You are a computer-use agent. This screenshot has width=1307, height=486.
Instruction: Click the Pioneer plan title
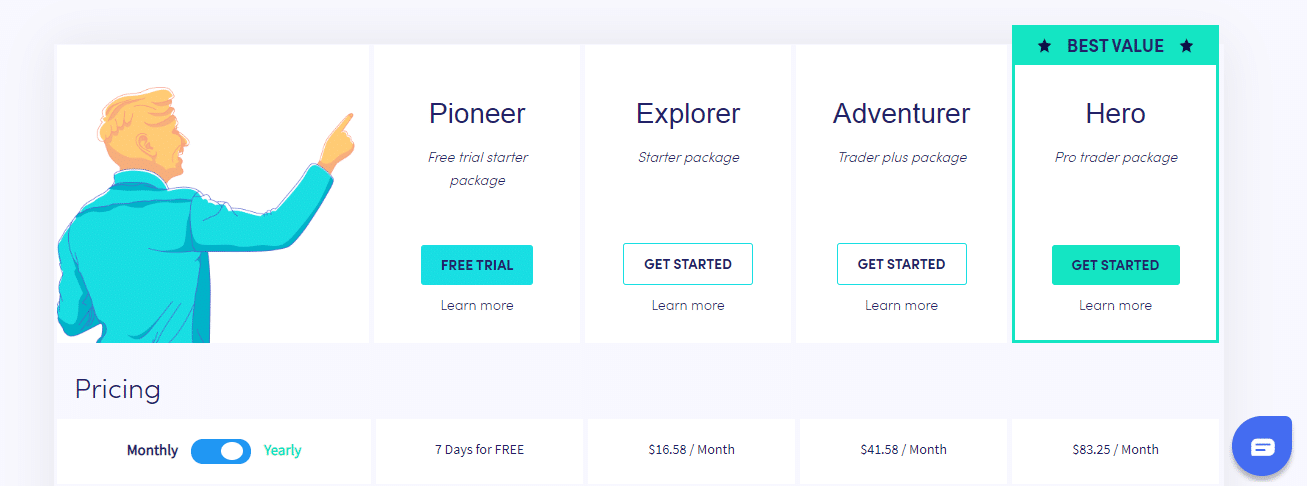tap(477, 114)
